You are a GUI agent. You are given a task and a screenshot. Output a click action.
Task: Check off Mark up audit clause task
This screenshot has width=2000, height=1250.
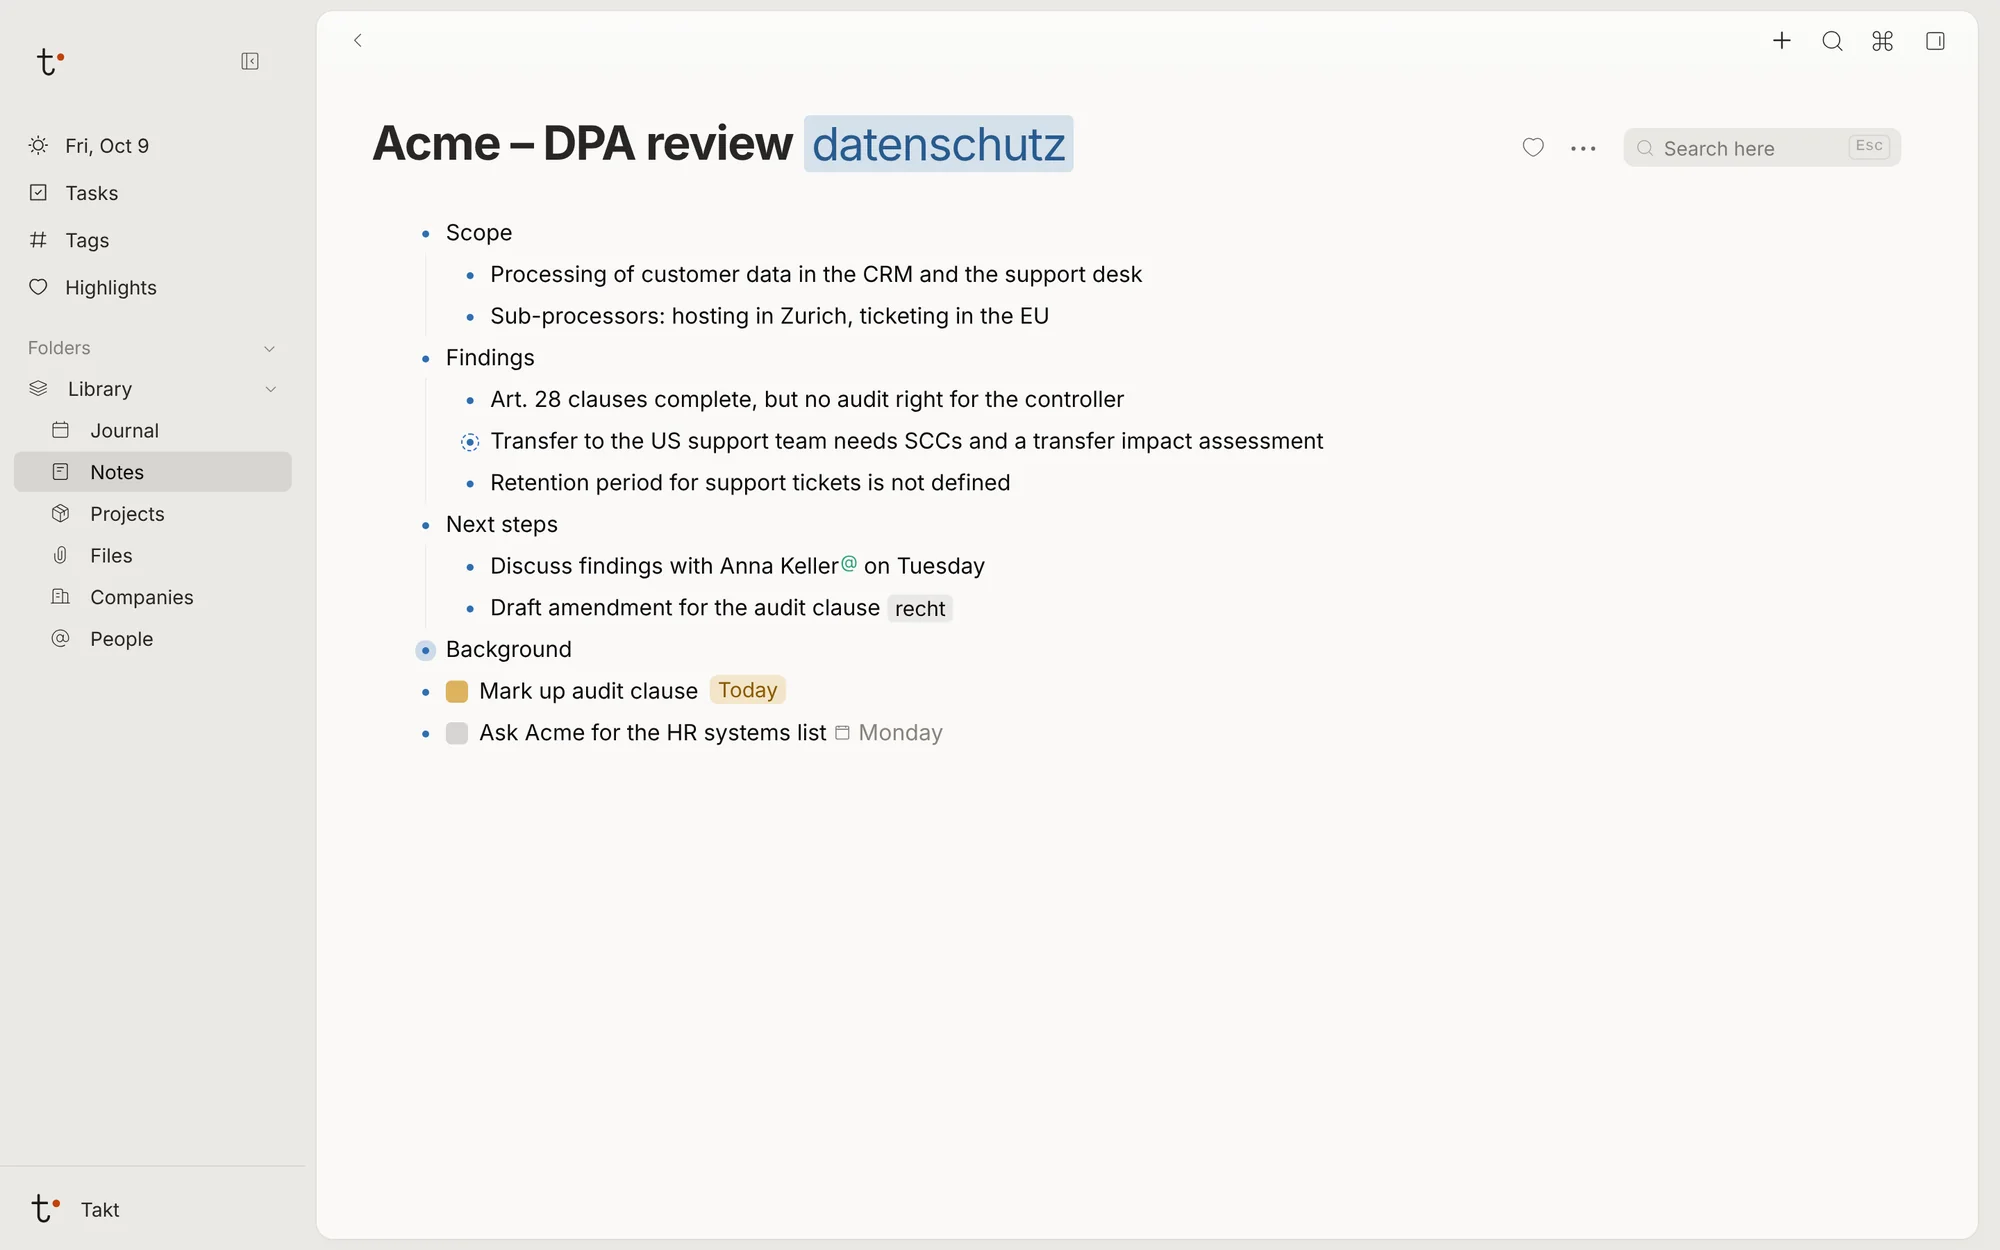[x=457, y=692]
